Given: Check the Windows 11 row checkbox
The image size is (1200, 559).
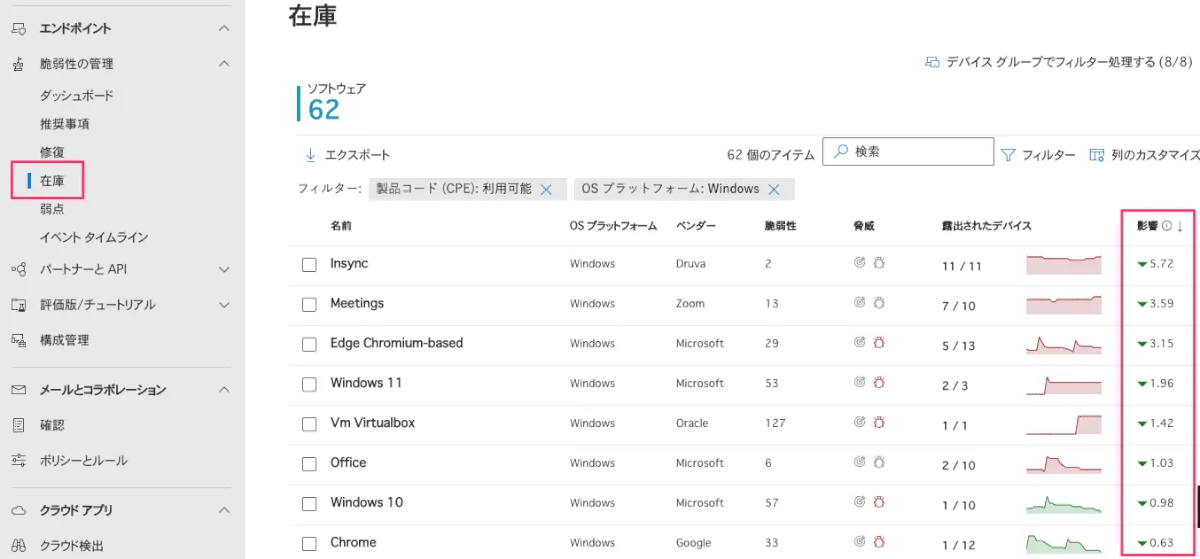Looking at the screenshot, I should [309, 384].
